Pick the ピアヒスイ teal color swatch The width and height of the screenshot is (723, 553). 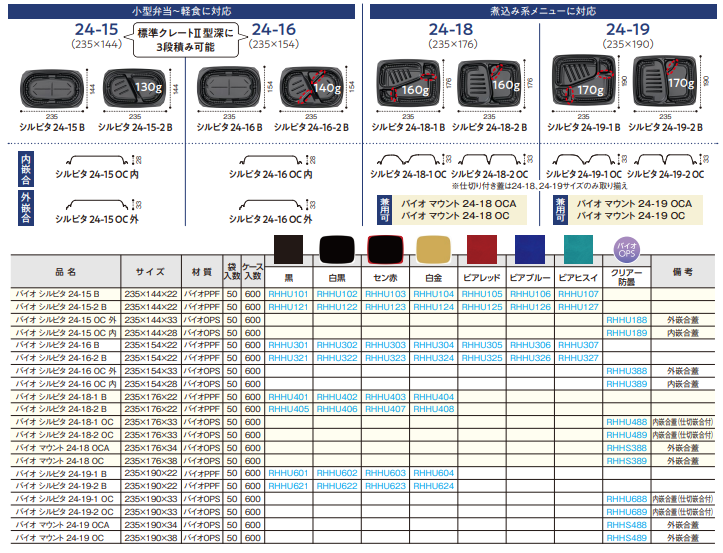[x=580, y=250]
